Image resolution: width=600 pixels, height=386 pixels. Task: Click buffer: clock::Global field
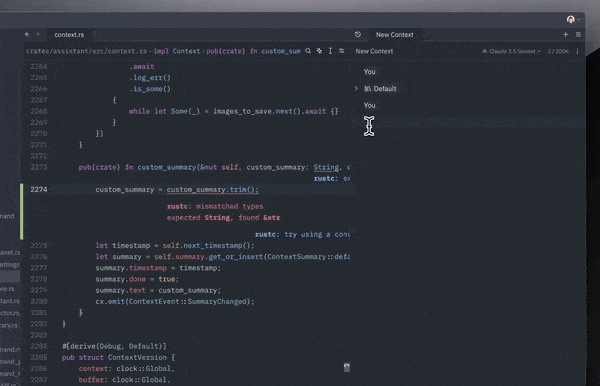coord(124,379)
